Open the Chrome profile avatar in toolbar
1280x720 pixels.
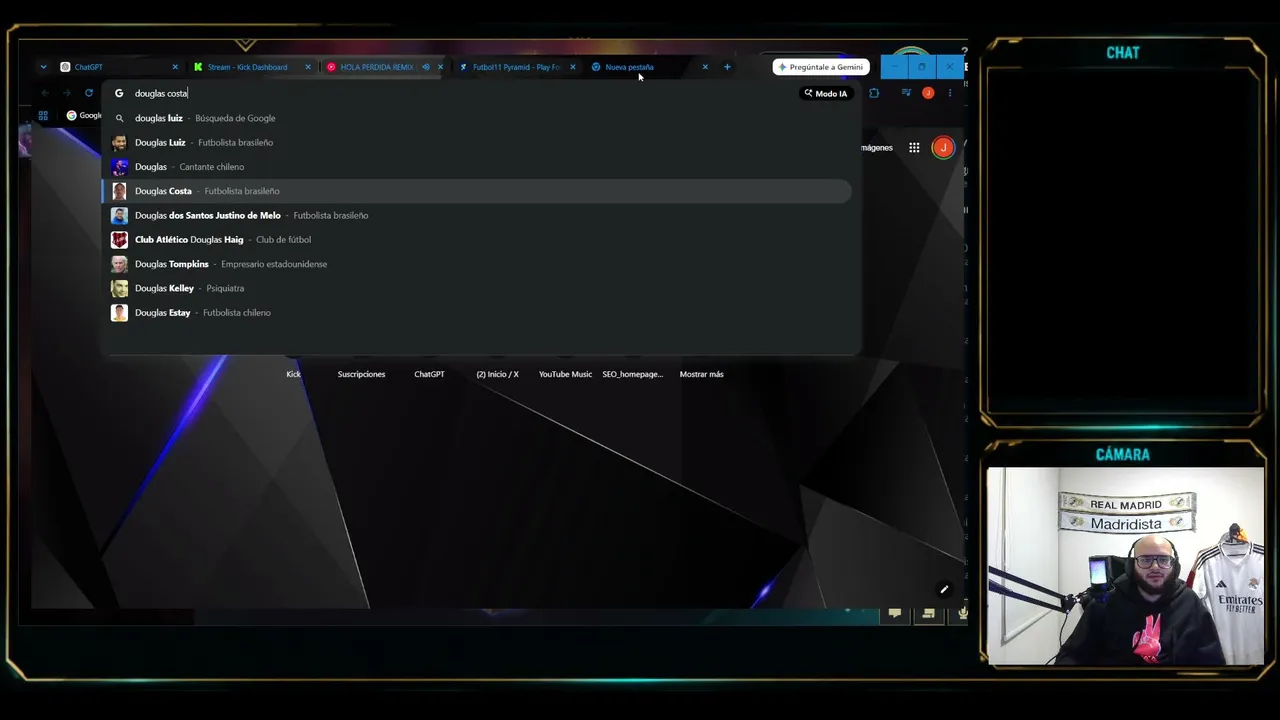[928, 93]
